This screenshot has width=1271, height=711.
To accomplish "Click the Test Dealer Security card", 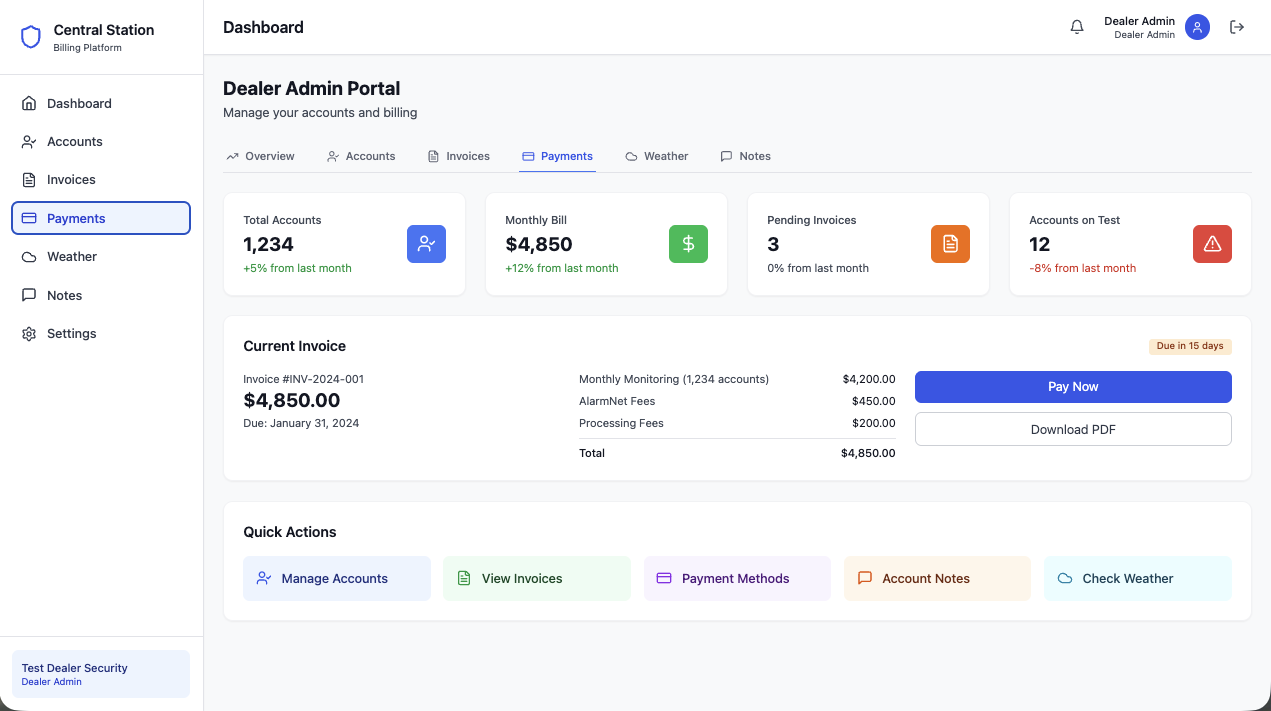I will [x=100, y=674].
